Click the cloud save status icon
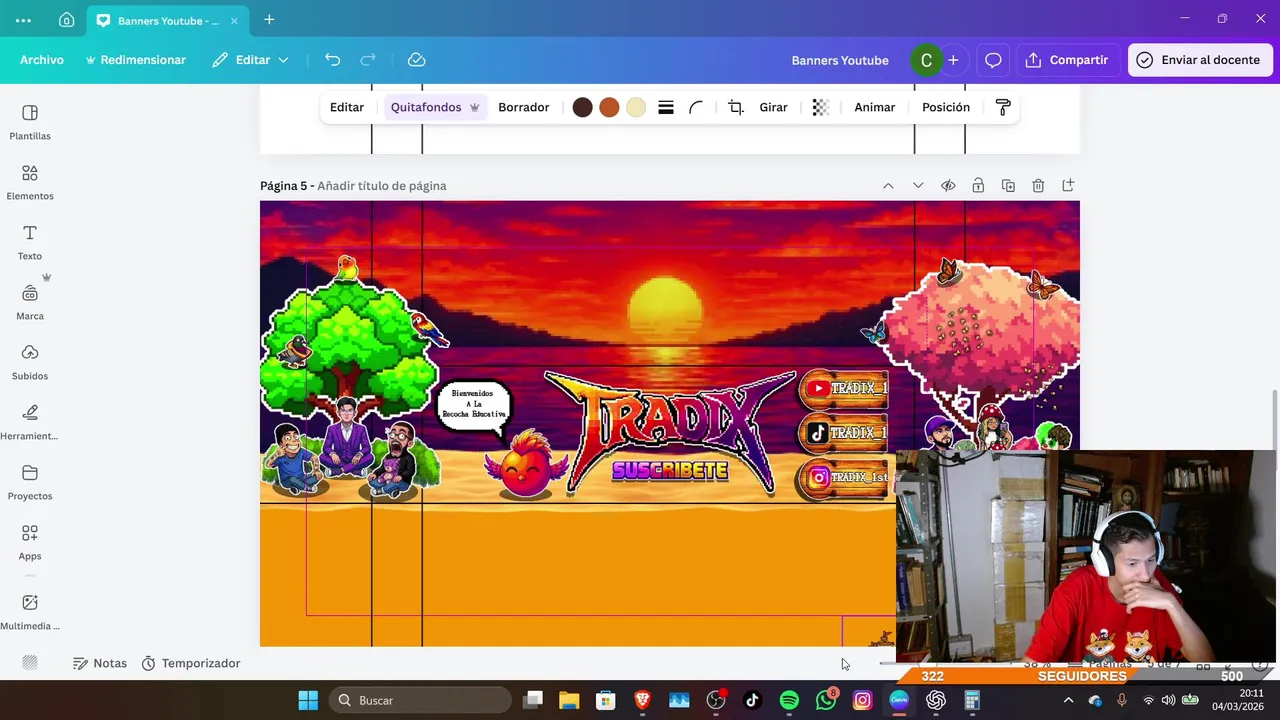 (x=417, y=60)
